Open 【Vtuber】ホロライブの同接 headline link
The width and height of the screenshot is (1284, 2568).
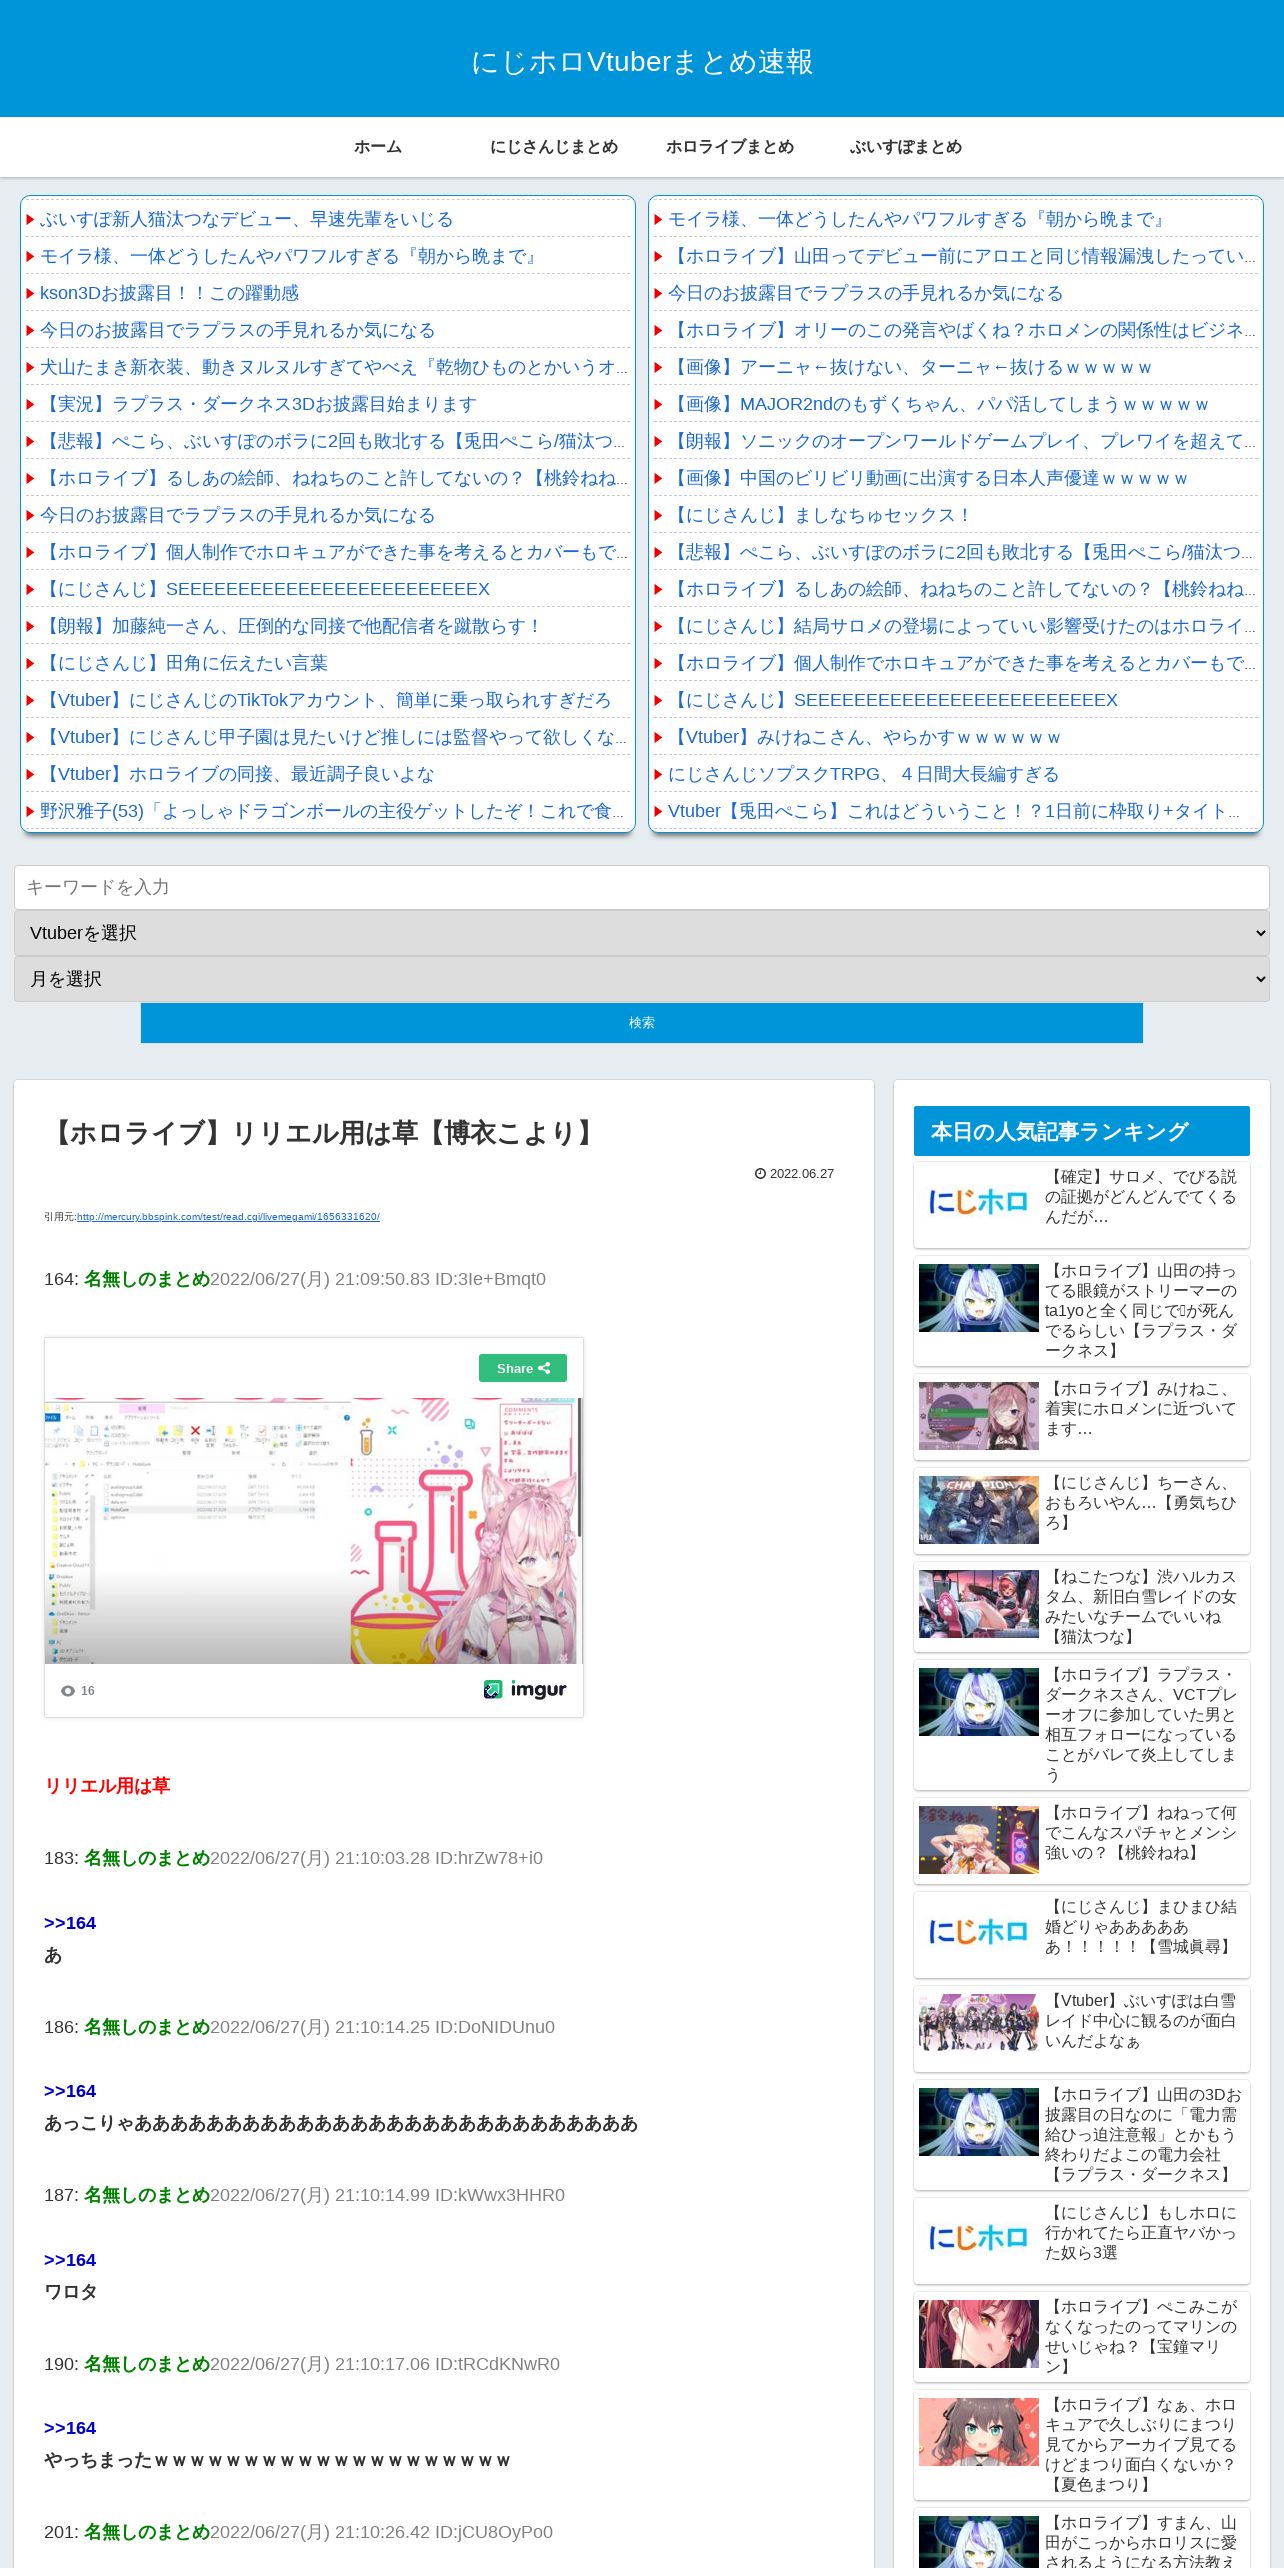[x=237, y=774]
